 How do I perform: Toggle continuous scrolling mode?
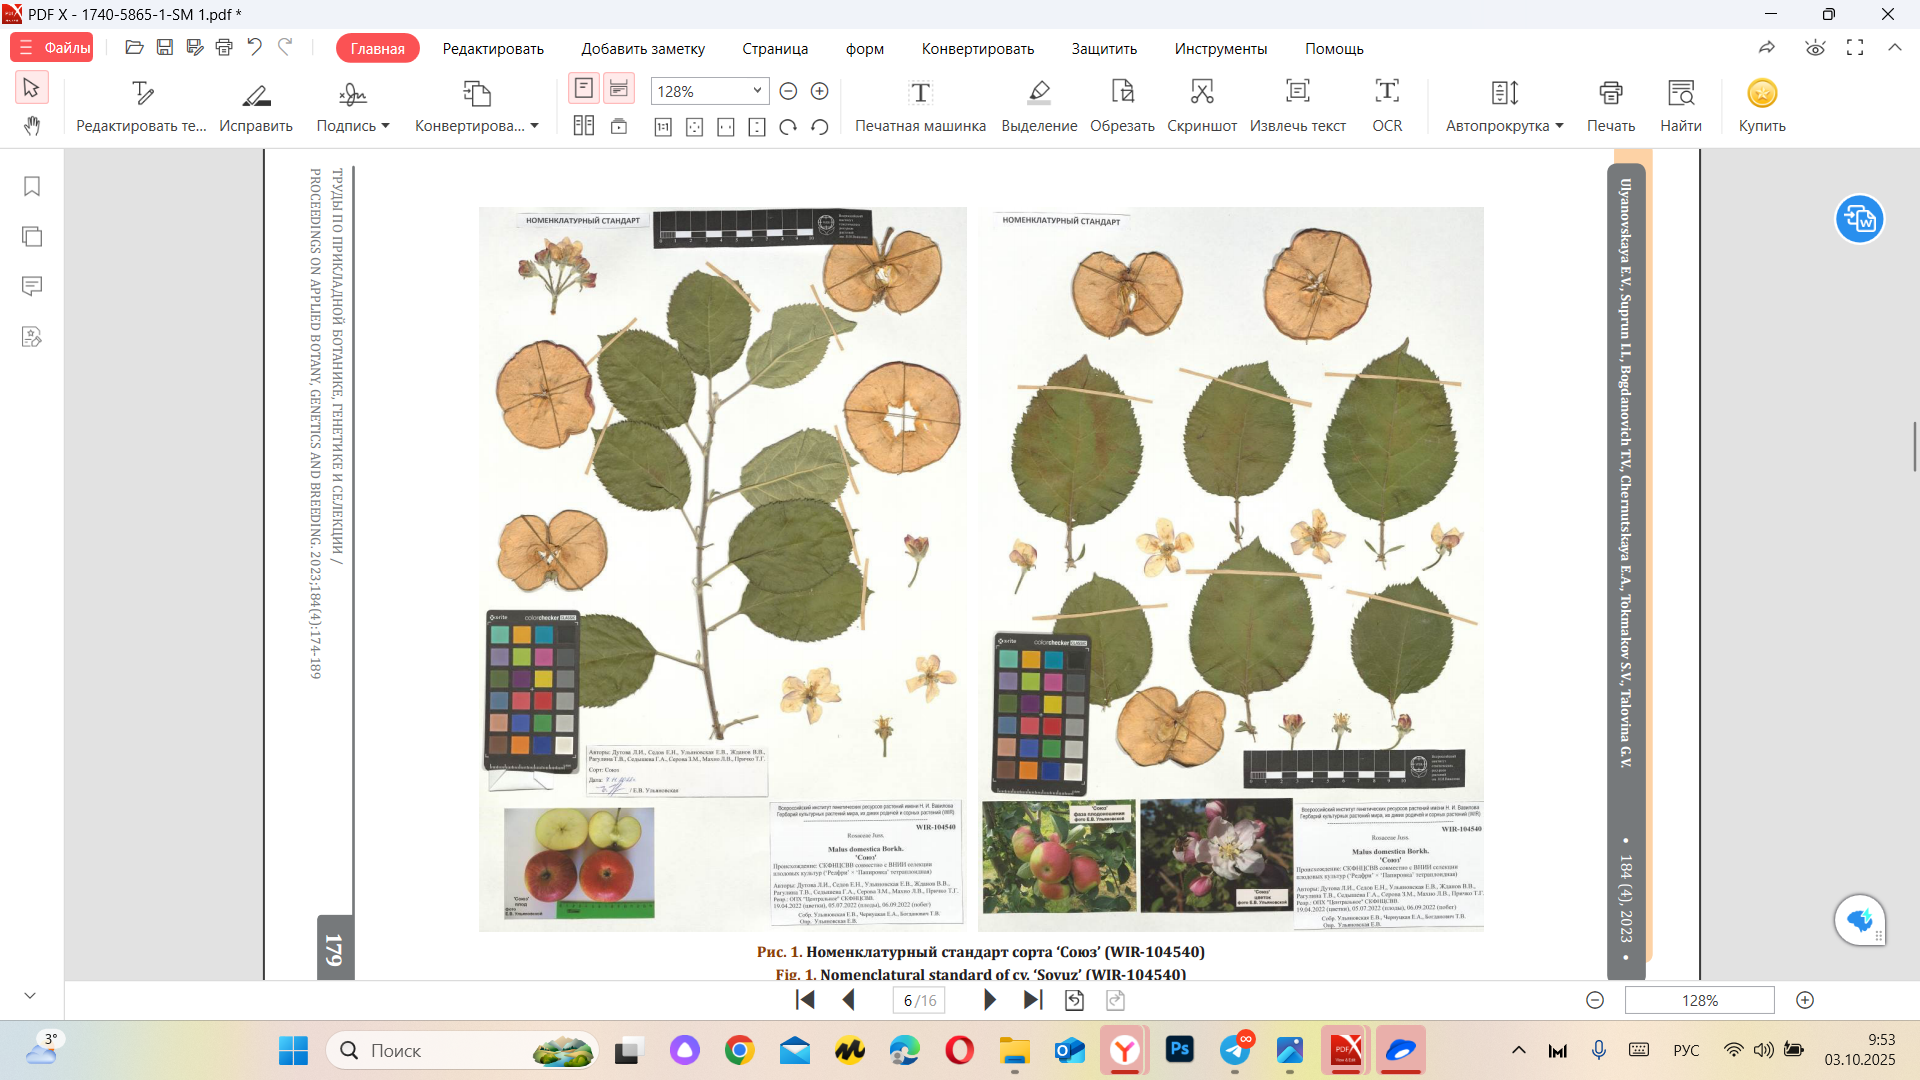tap(619, 88)
